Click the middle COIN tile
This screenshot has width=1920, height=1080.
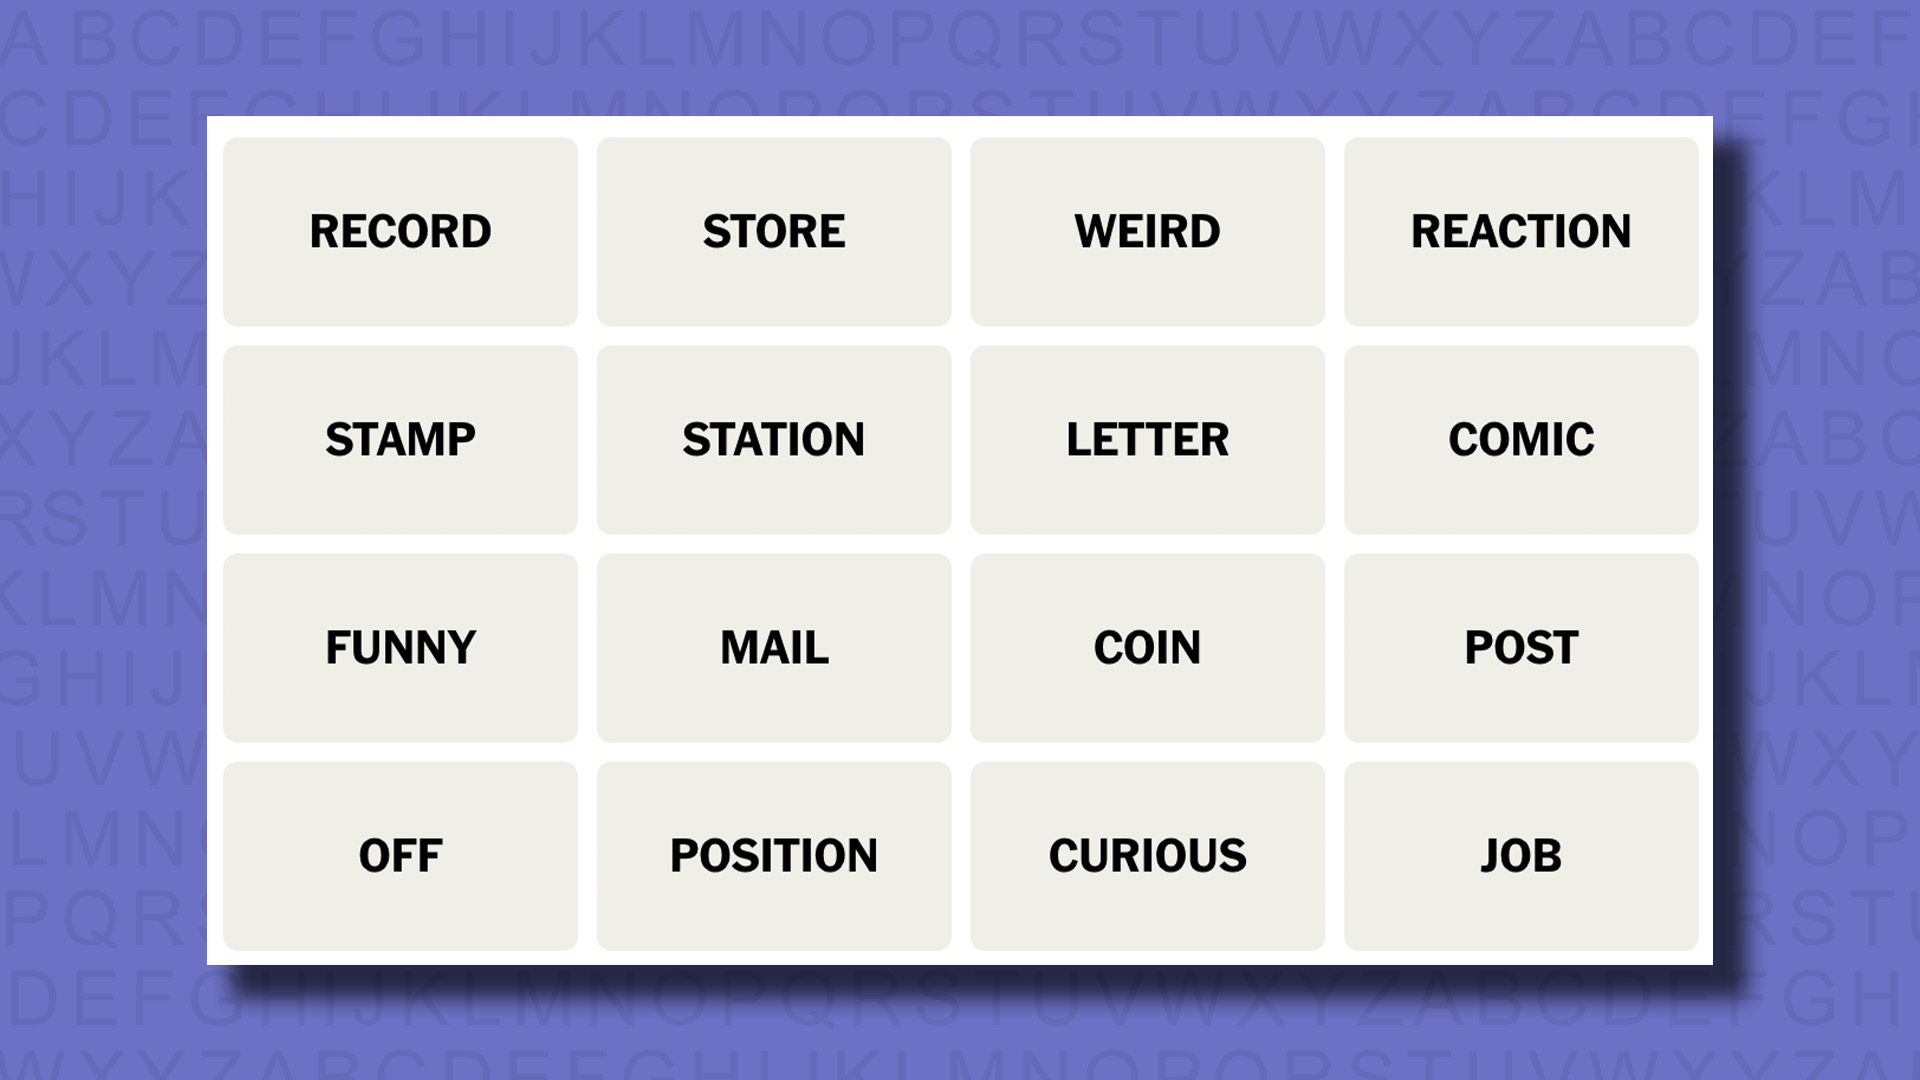click(1147, 646)
